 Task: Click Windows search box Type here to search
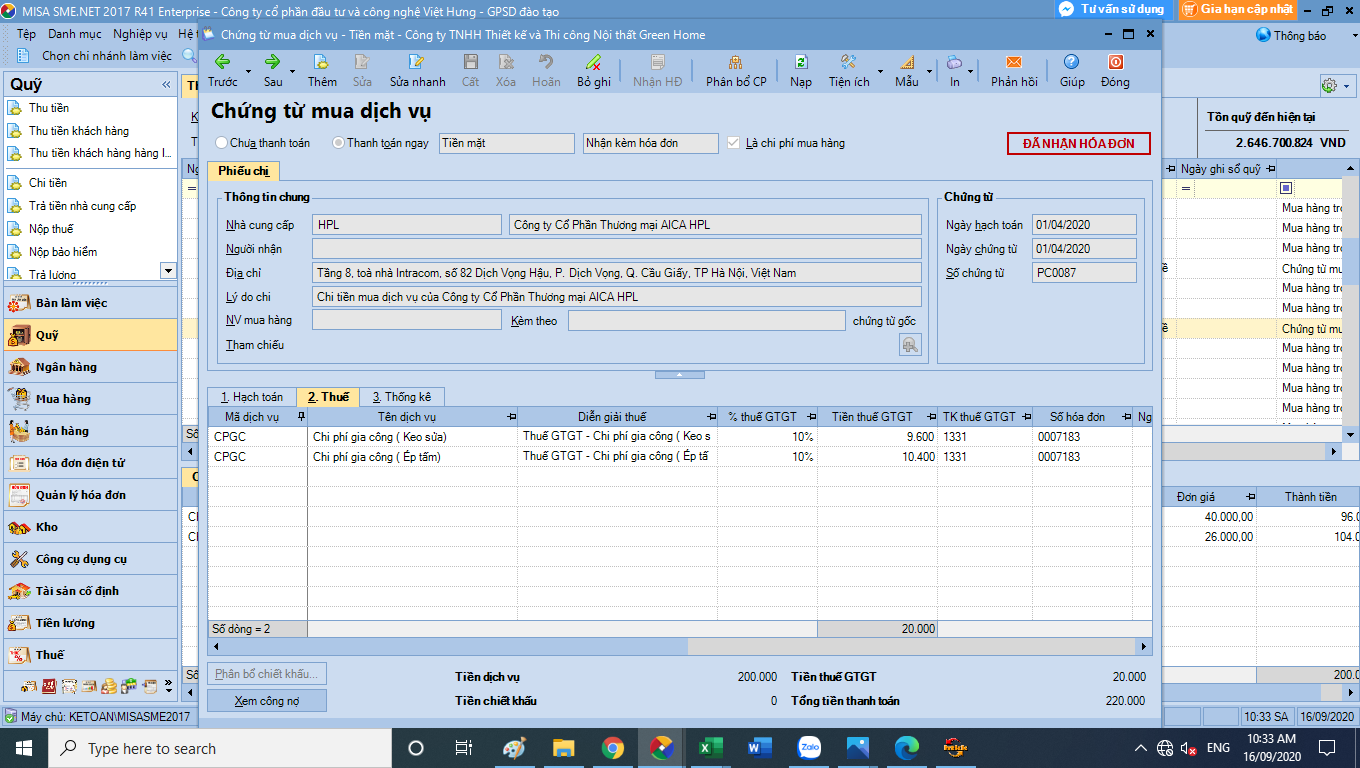pos(220,748)
